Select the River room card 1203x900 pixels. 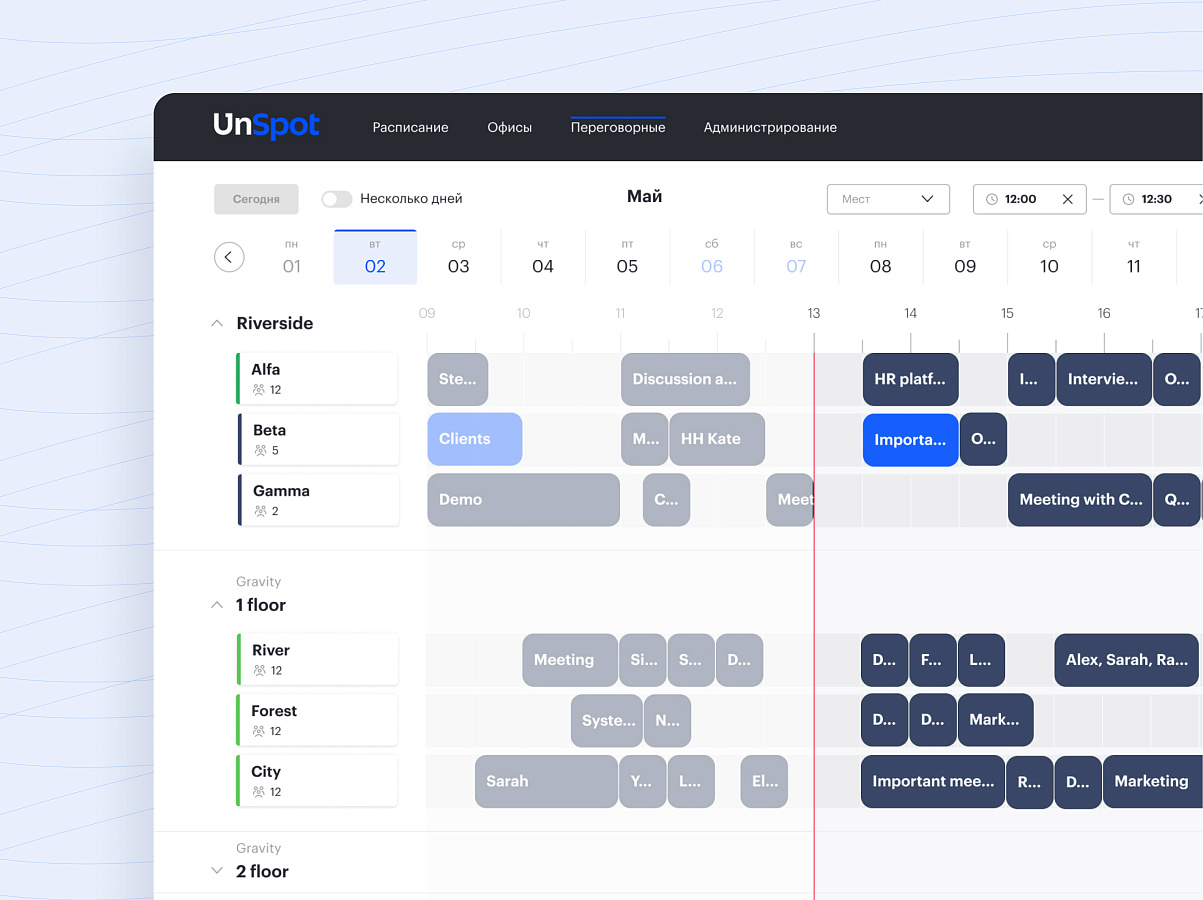pos(317,659)
